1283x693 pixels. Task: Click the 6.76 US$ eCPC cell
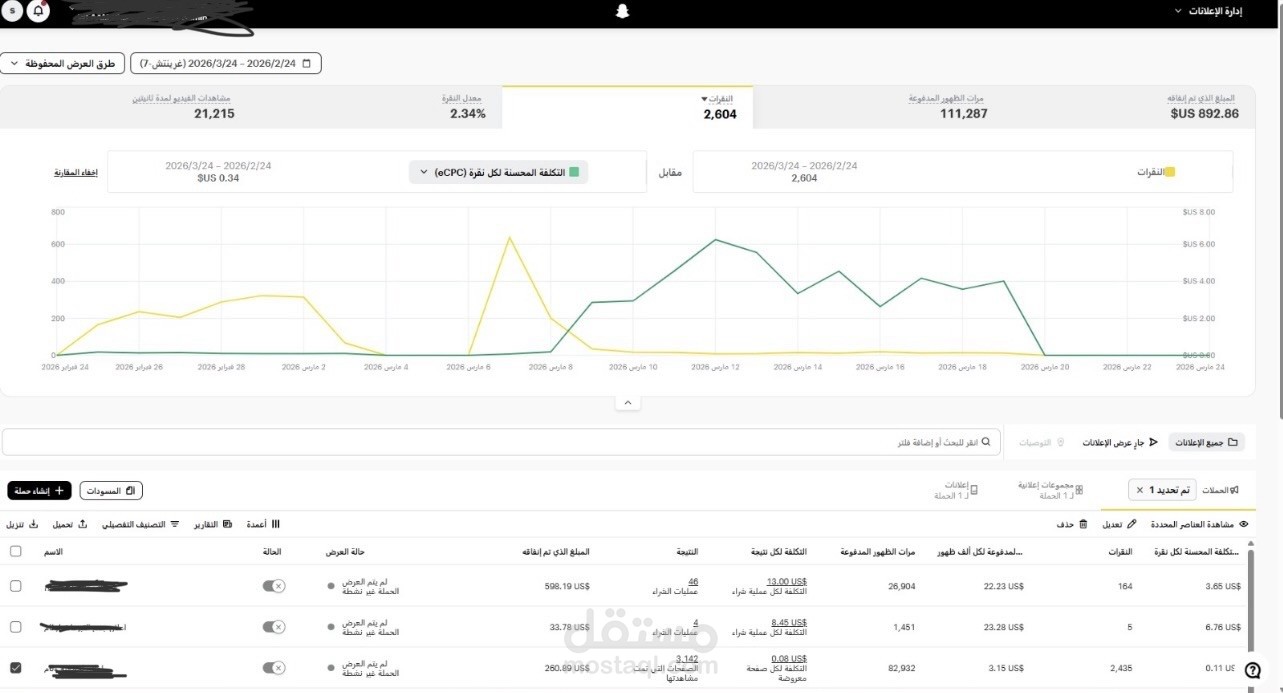[x=1222, y=627]
